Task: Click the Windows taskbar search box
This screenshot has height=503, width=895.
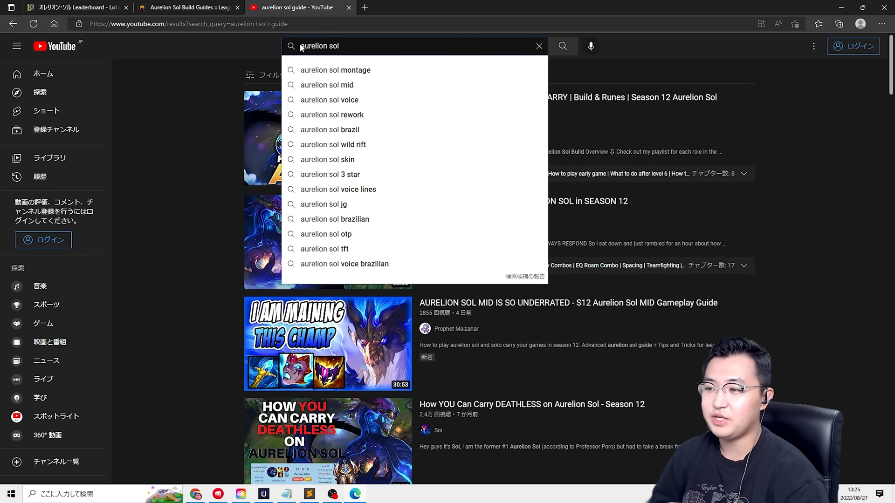Action: coord(103,494)
